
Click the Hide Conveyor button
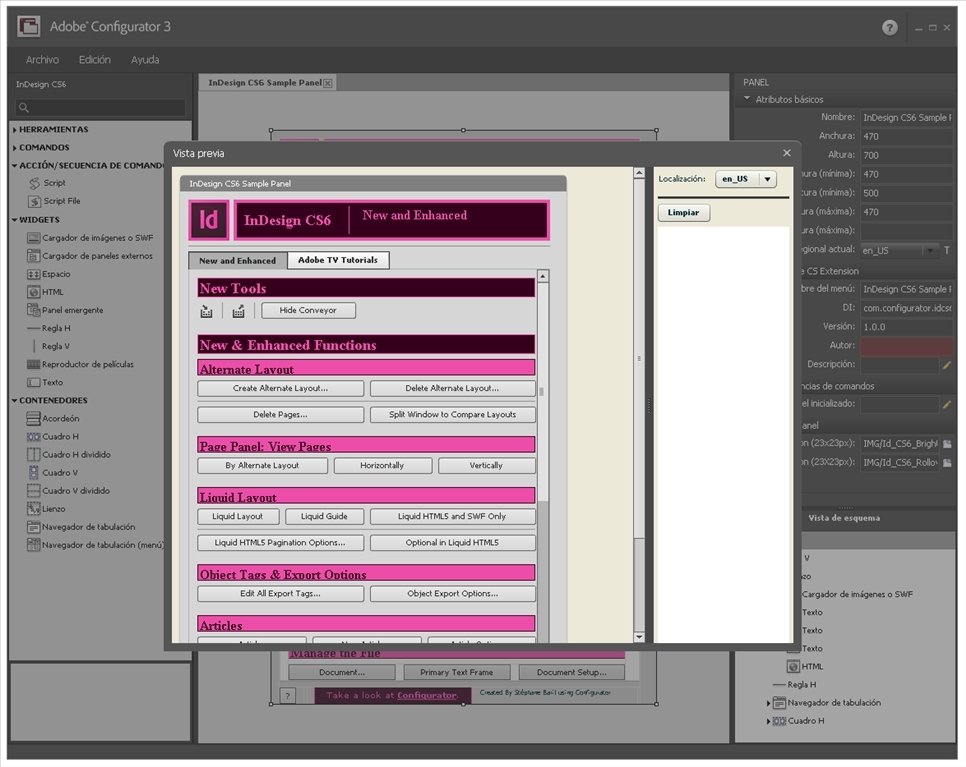click(308, 310)
